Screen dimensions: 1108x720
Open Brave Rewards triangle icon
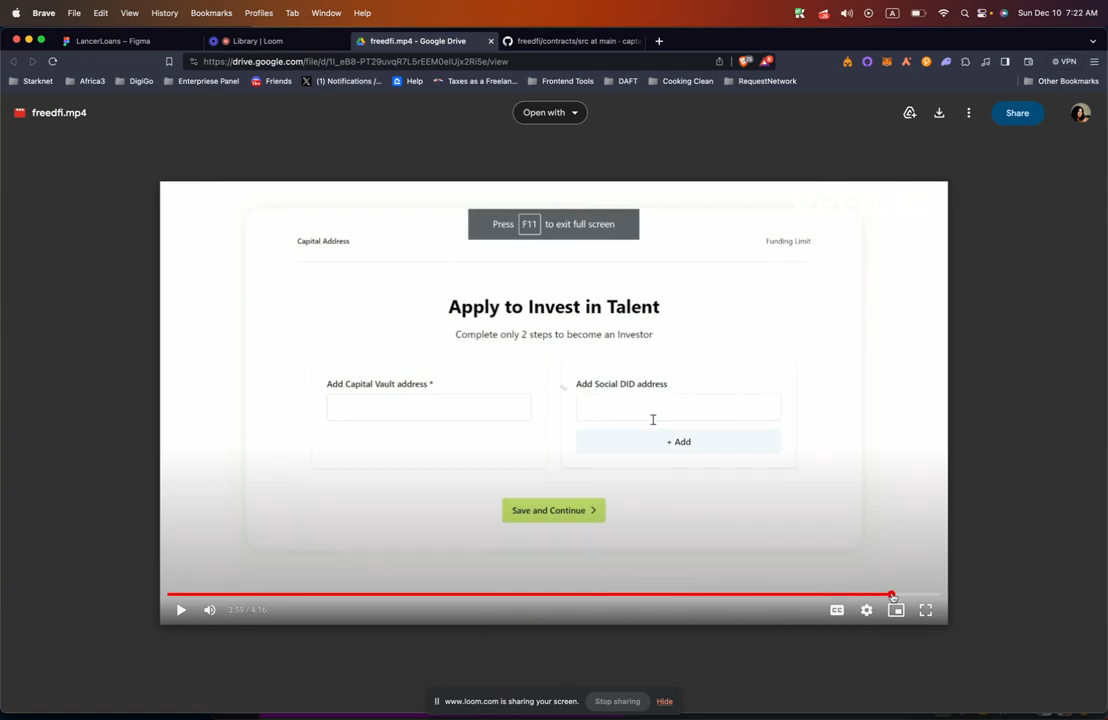point(766,61)
